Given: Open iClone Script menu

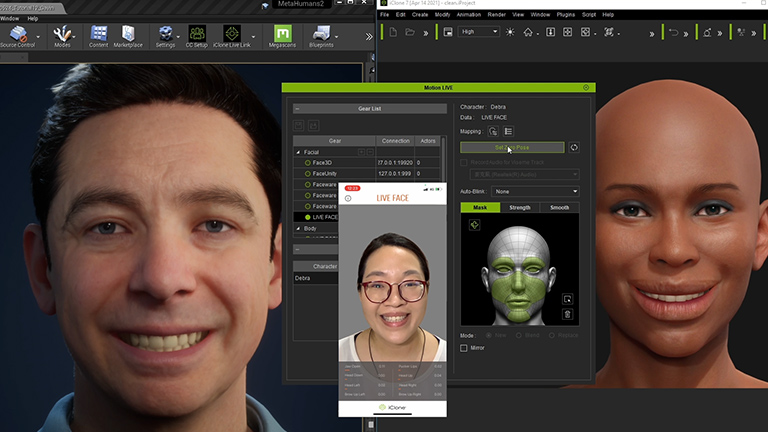Looking at the screenshot, I should tap(589, 15).
